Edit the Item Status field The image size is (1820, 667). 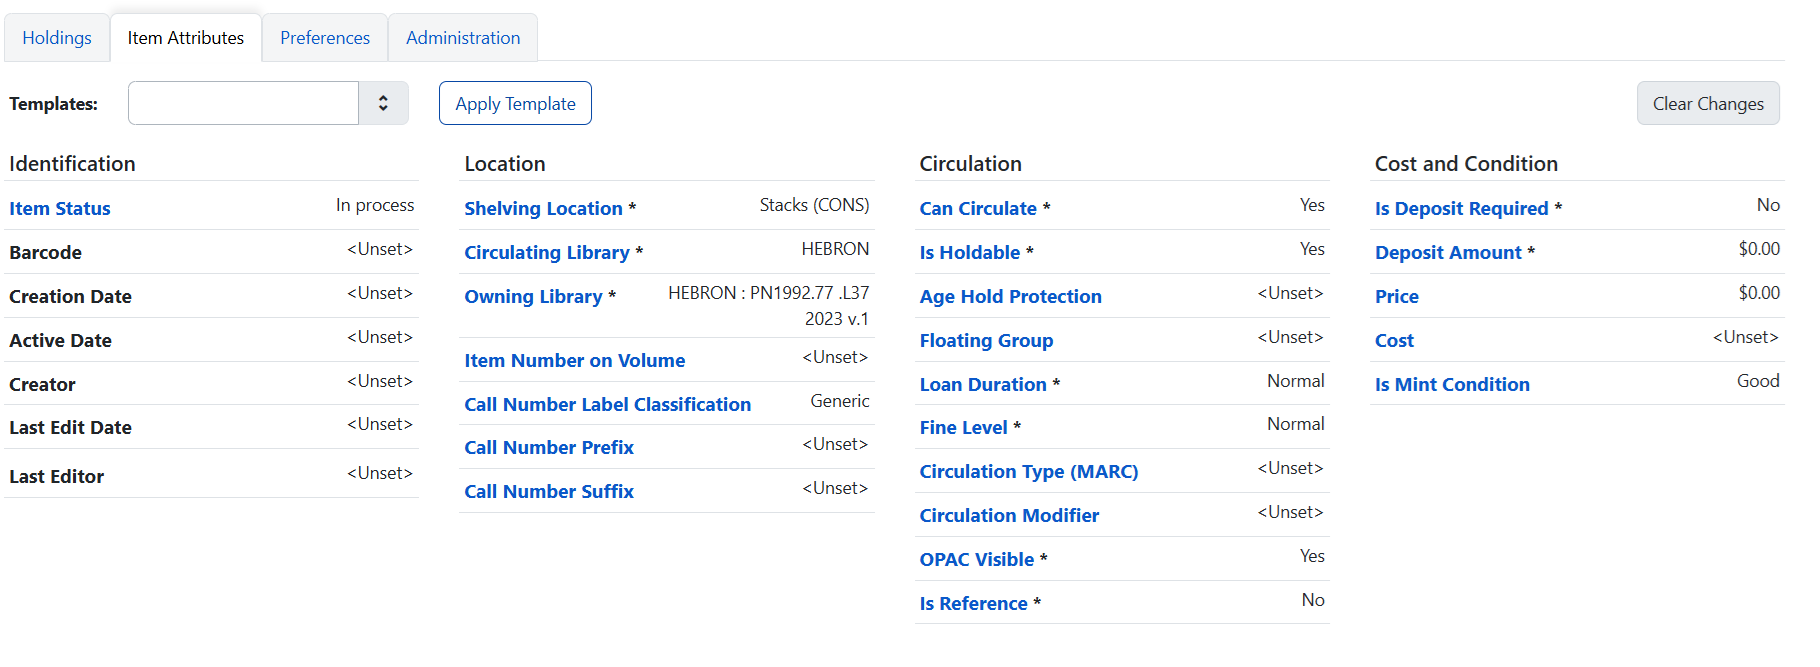(x=60, y=208)
